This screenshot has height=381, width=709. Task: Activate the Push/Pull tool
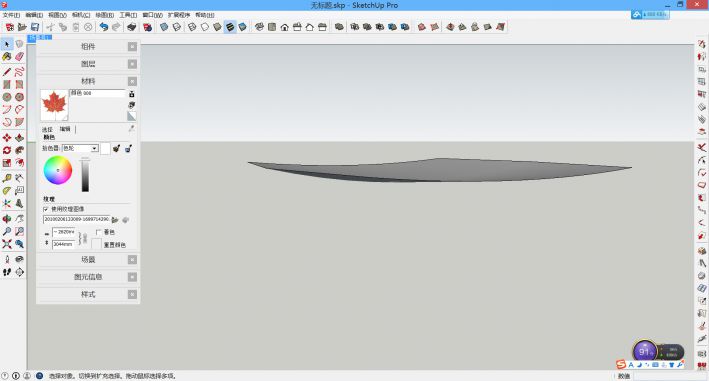point(19,137)
